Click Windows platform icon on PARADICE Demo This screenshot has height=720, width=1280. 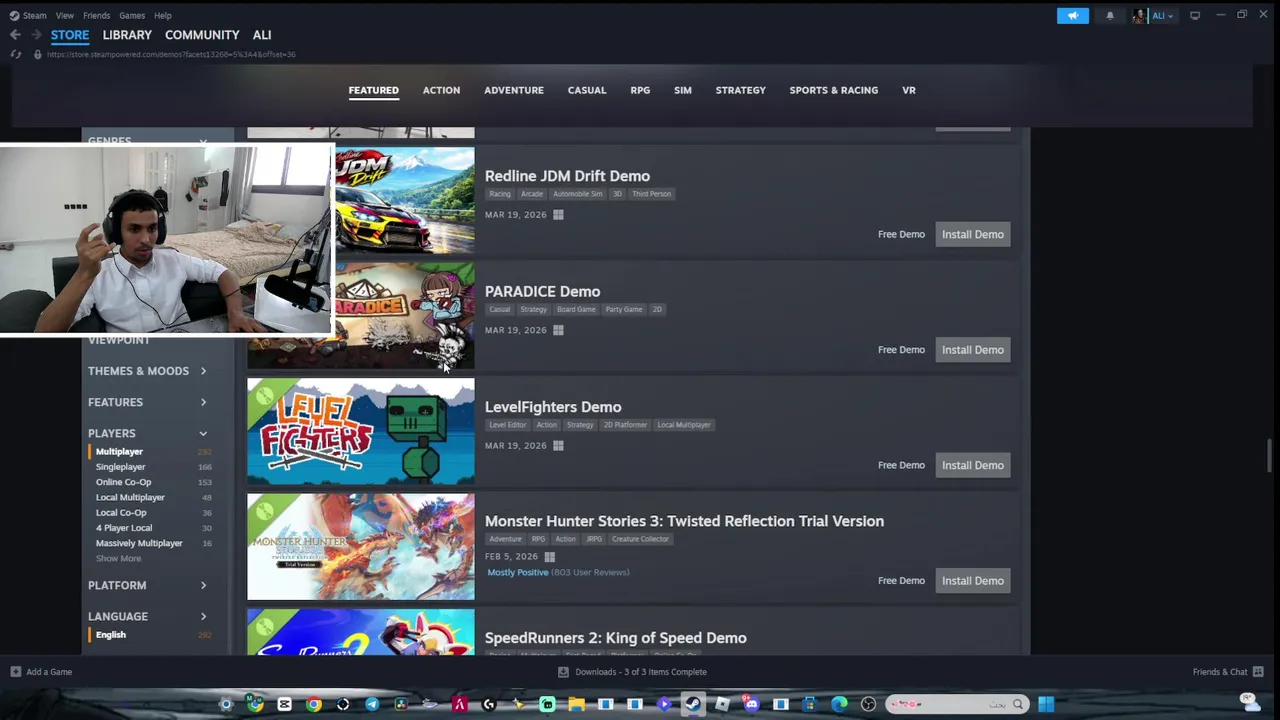point(558,330)
